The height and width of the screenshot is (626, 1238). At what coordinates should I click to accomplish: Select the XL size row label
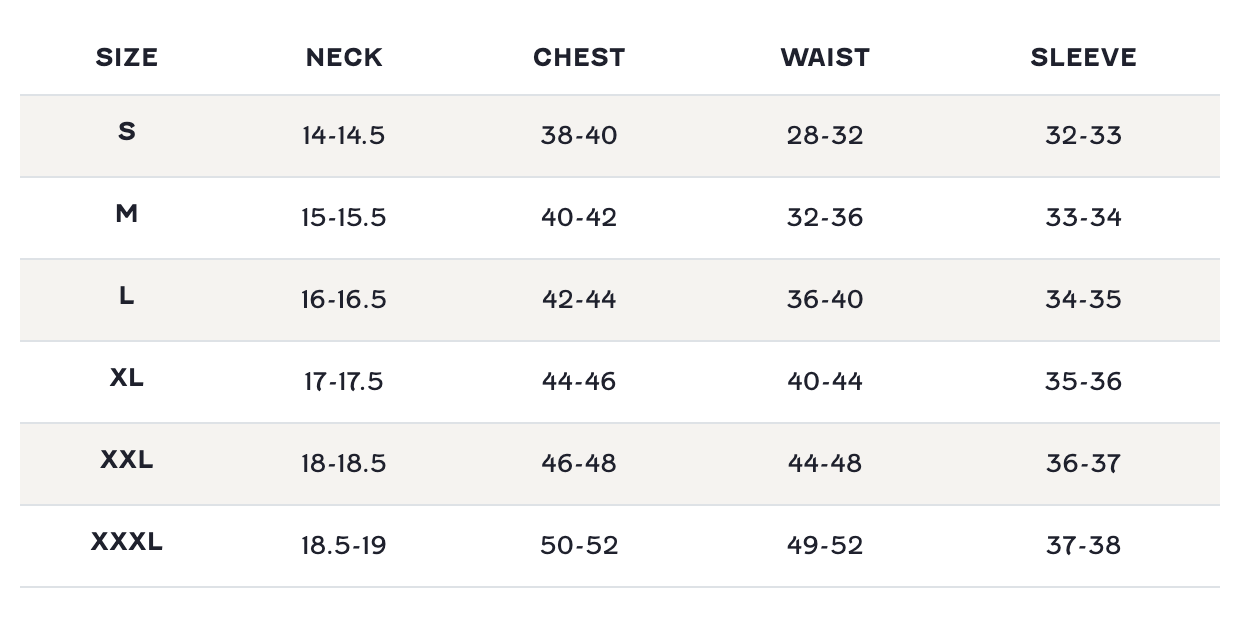[x=127, y=377]
